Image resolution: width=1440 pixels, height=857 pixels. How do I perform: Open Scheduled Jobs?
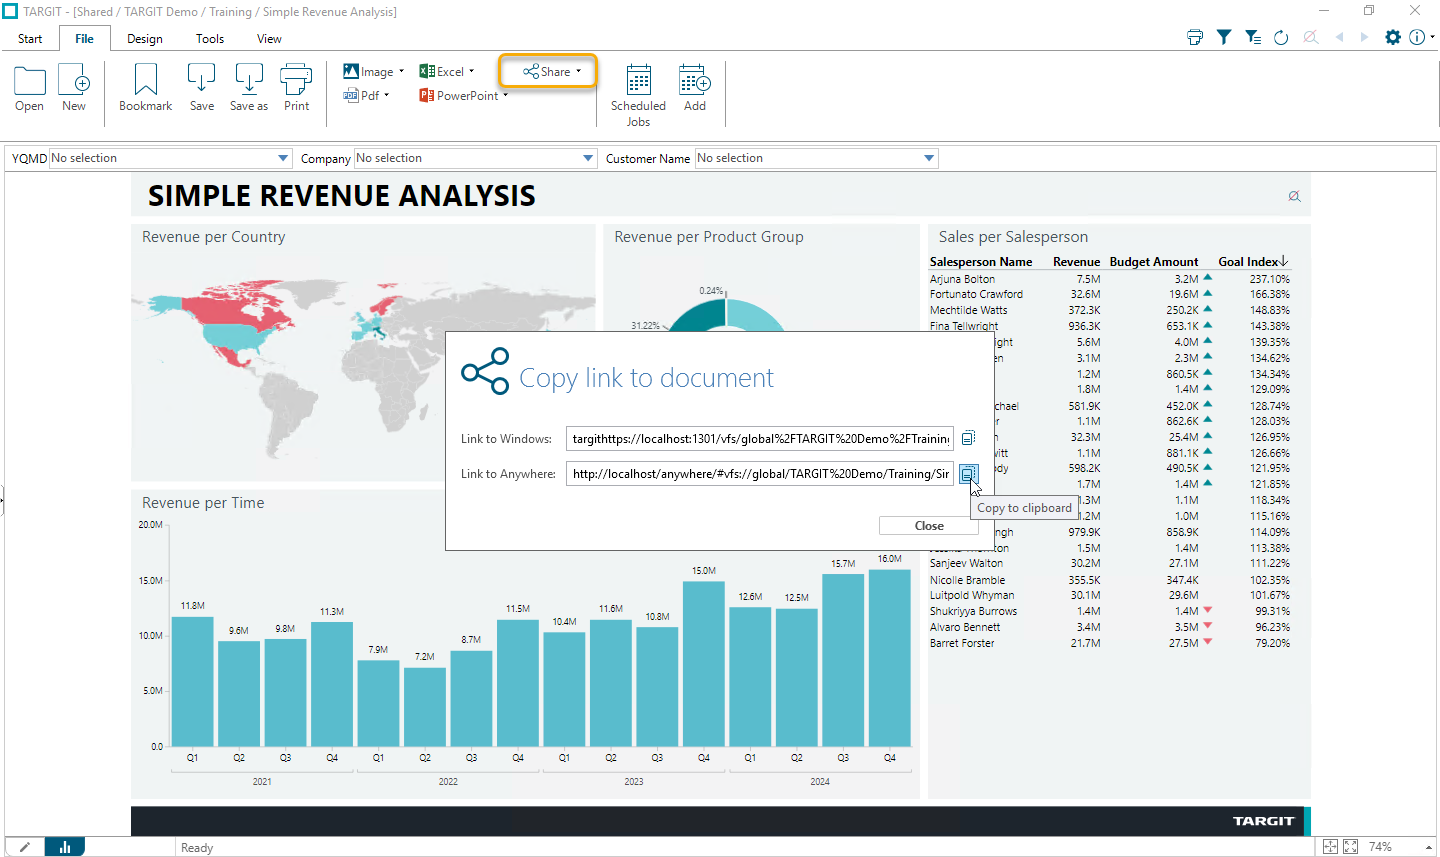click(x=638, y=96)
